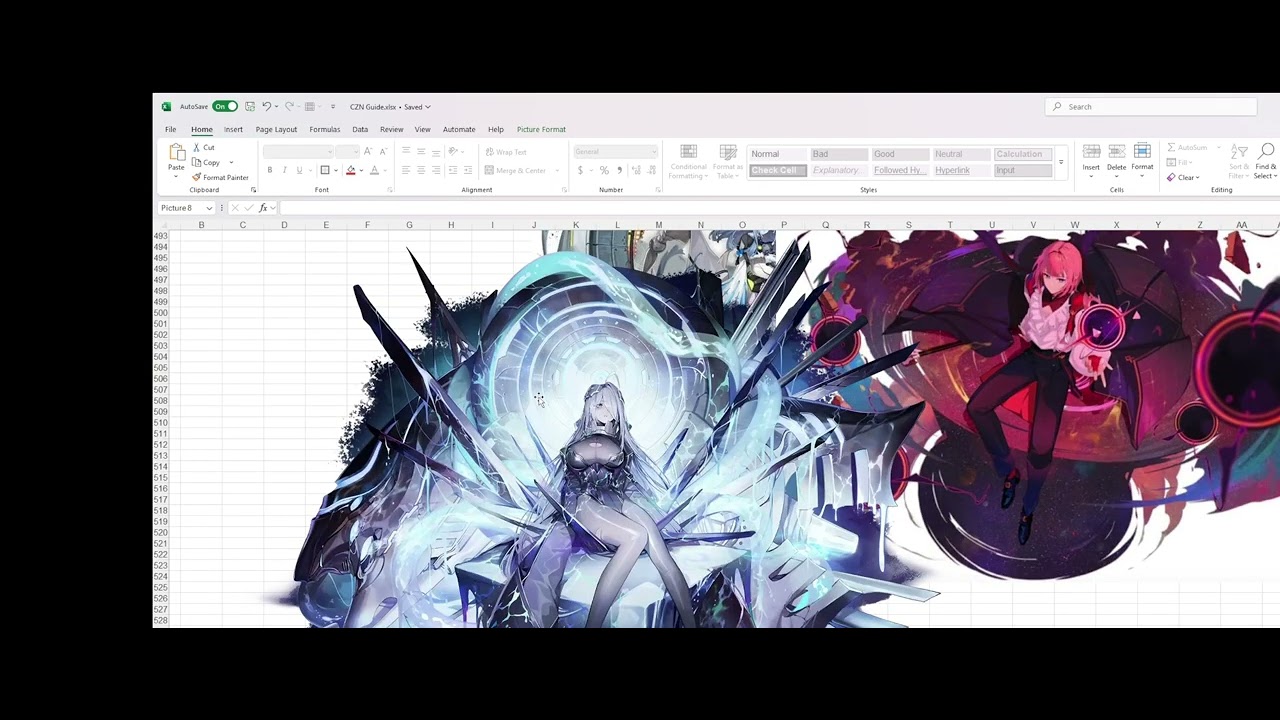Open the File menu
This screenshot has width=1280, height=720.
(x=171, y=129)
